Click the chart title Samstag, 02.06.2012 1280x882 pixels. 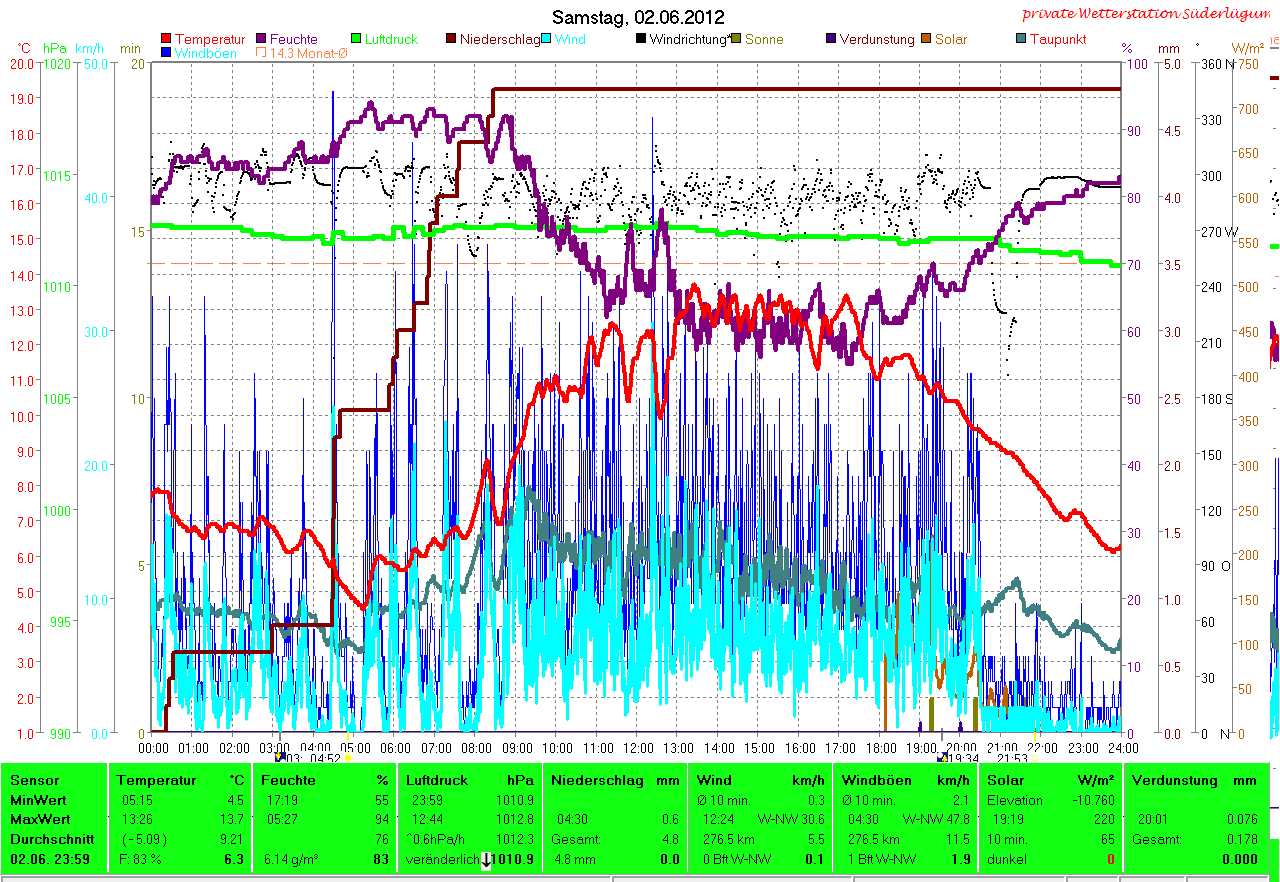tap(639, 17)
